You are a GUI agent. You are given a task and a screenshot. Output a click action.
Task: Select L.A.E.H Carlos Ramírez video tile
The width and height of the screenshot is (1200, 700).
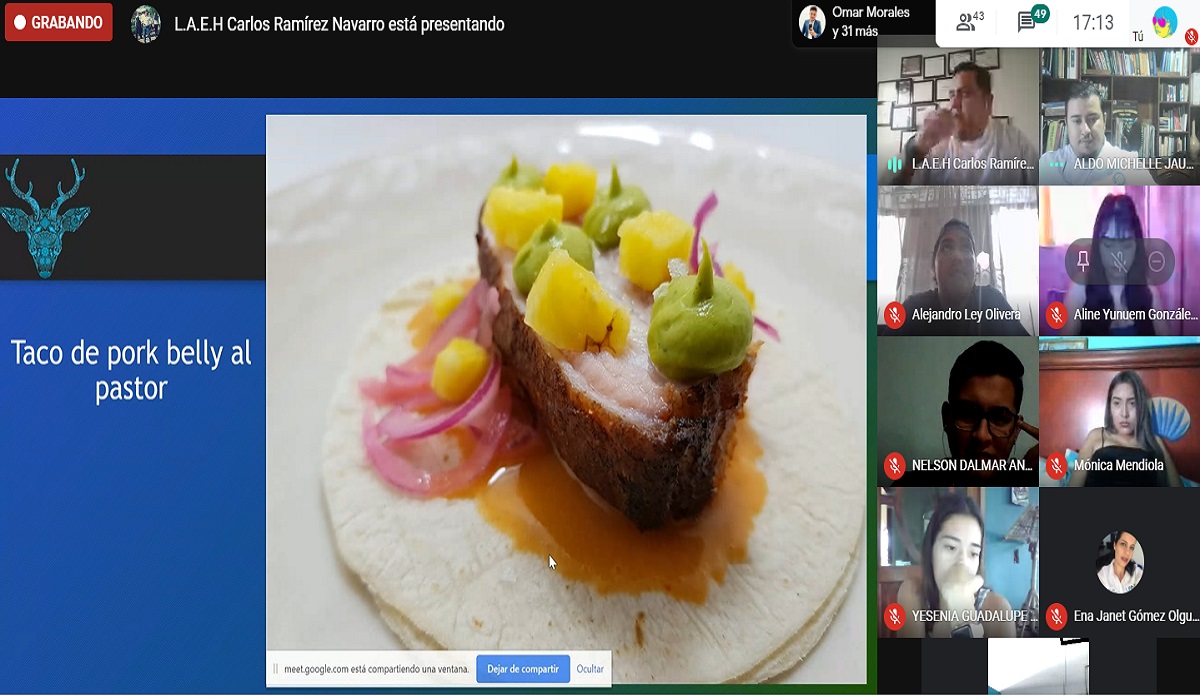(957, 116)
